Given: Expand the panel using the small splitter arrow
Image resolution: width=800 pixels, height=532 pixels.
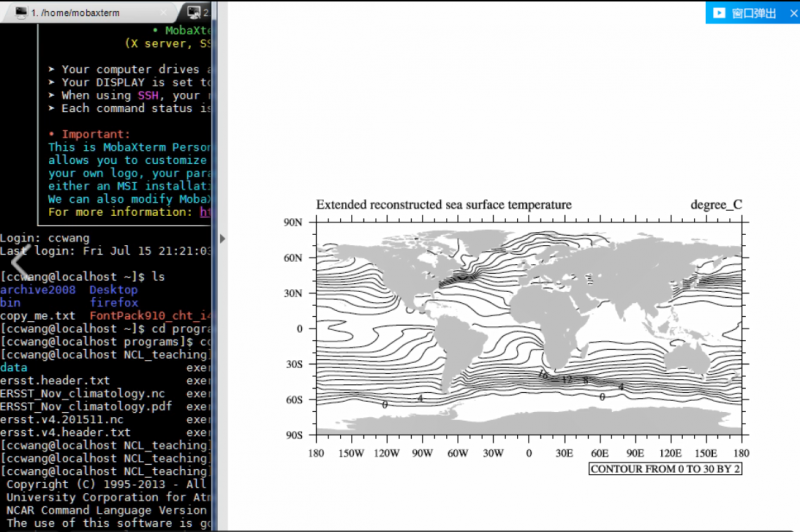Looking at the screenshot, I should point(222,238).
